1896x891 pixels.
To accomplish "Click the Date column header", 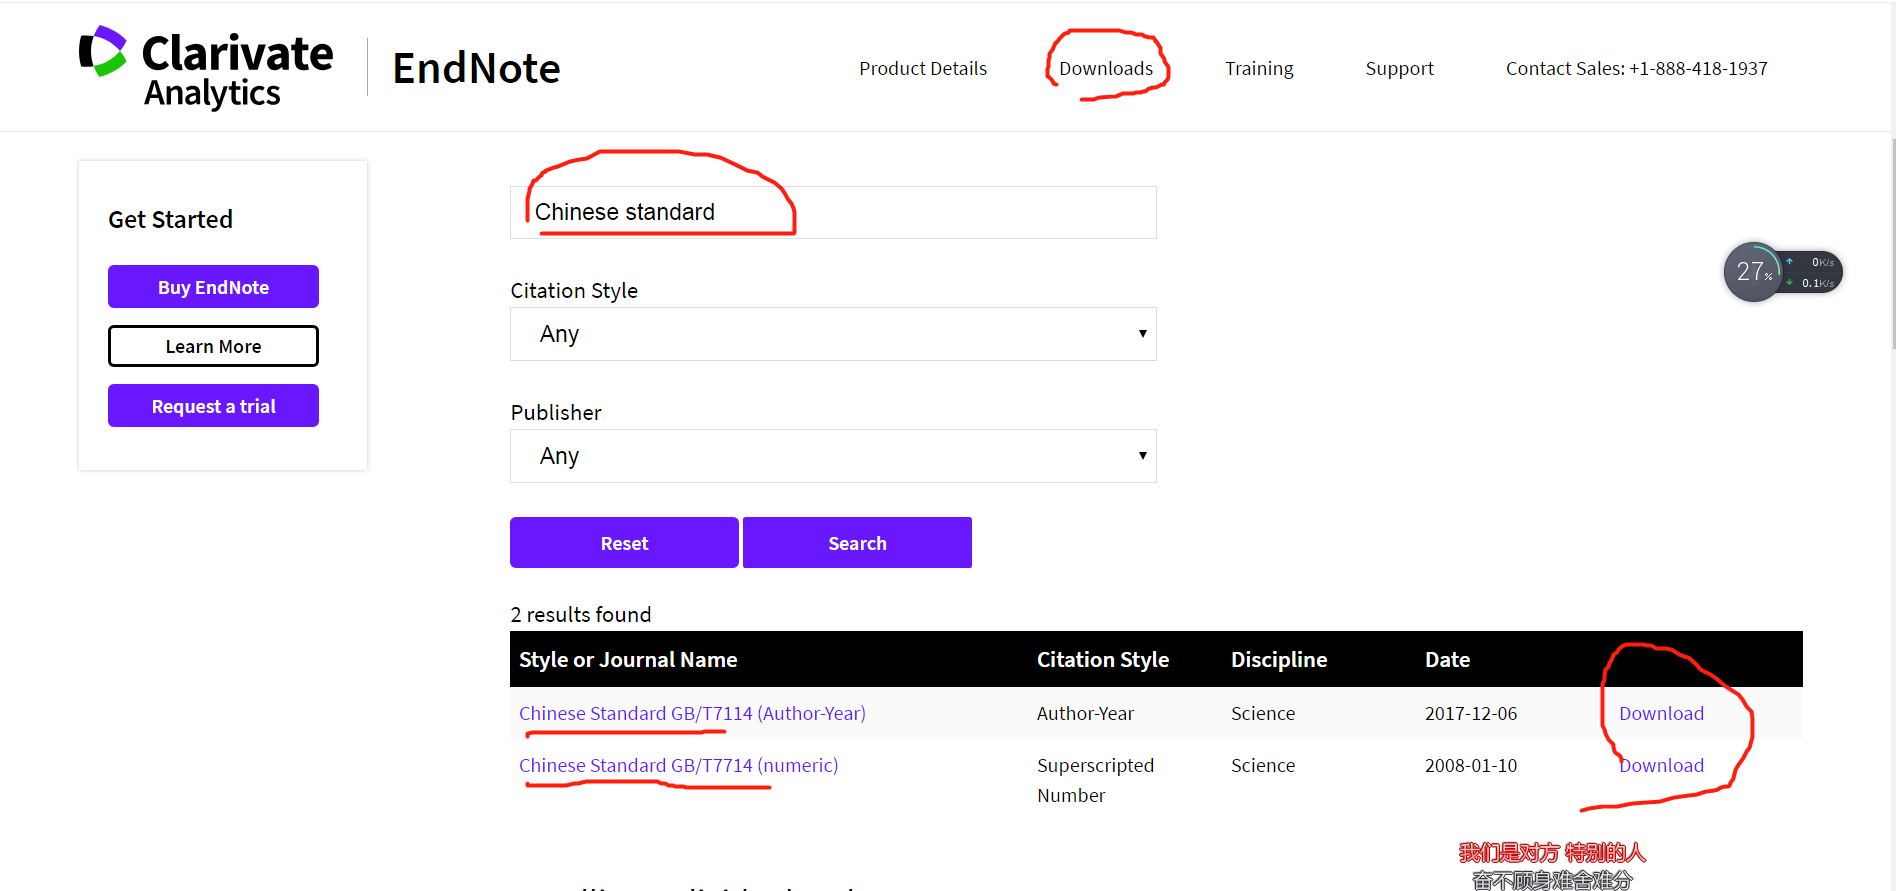I will click(x=1447, y=660).
